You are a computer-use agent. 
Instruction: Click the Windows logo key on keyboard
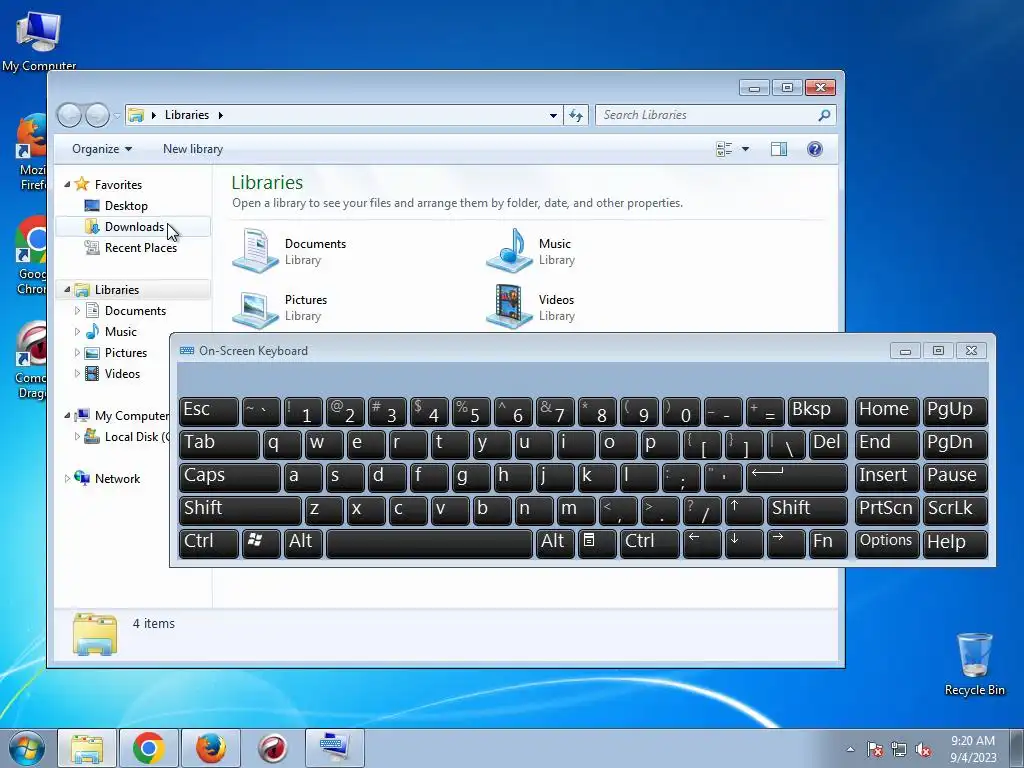261,543
